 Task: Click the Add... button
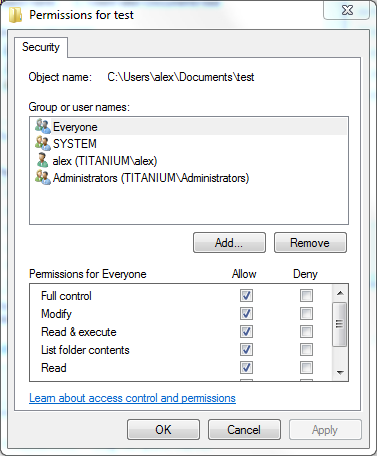229,243
